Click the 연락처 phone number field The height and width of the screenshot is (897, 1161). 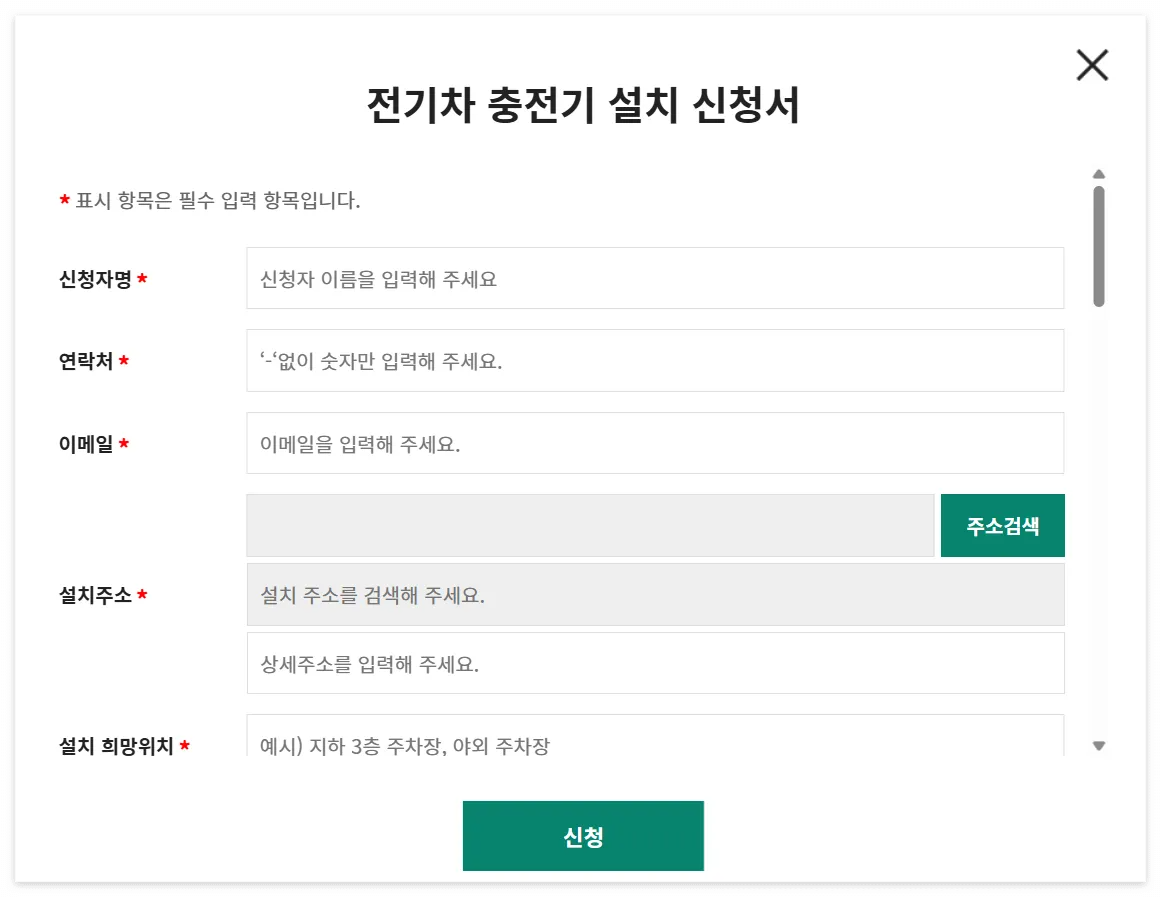655,361
